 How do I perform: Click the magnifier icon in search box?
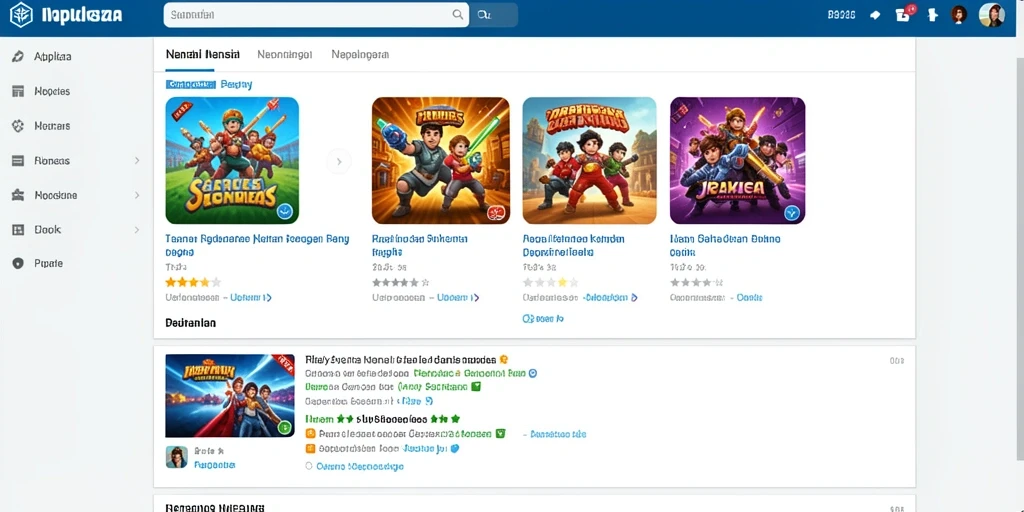(458, 14)
